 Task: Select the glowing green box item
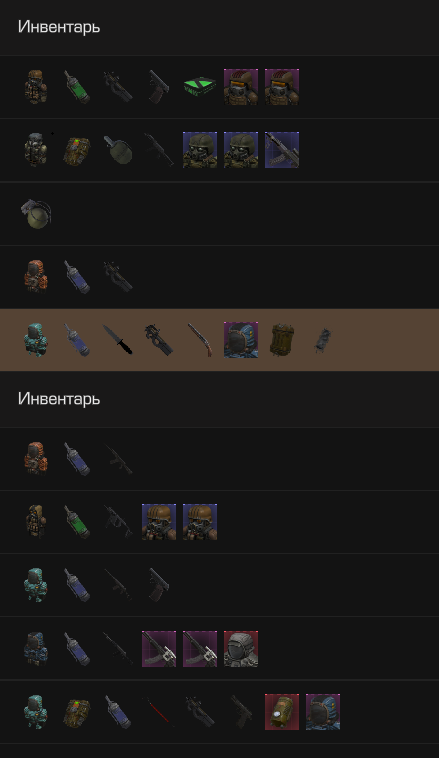click(x=199, y=87)
